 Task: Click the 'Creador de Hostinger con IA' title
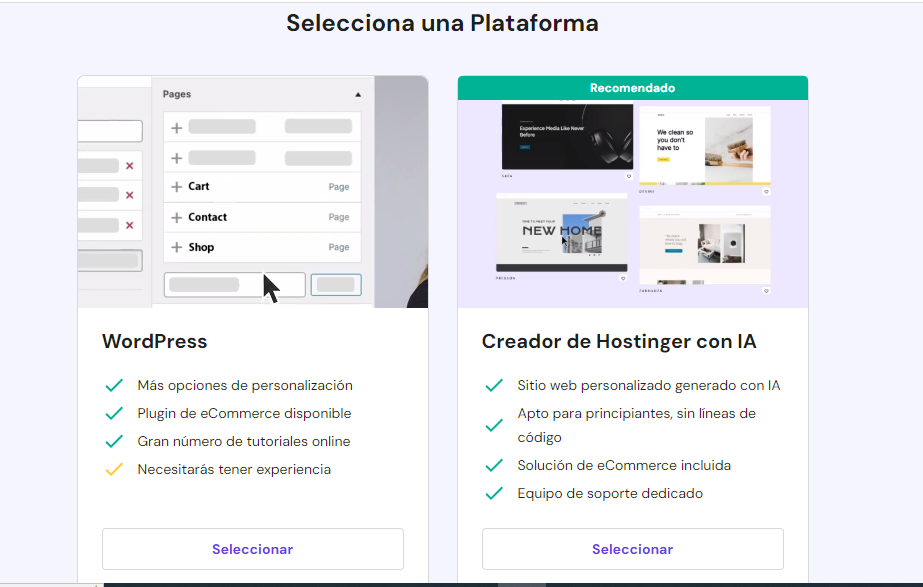click(619, 341)
